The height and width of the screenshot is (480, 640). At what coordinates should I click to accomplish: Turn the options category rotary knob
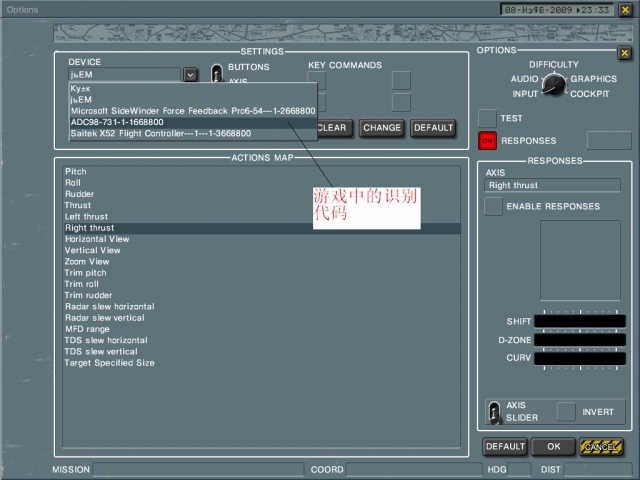point(554,85)
